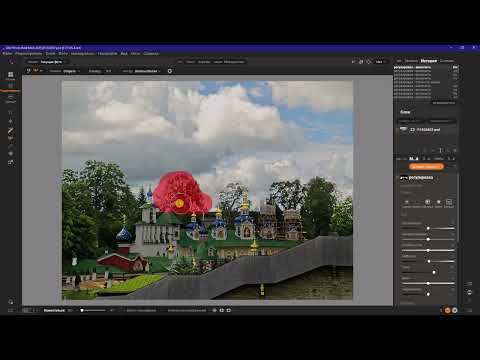This screenshot has width=480, height=360.
Task: Click the gear icon in the tool options bar
Action: coord(170,71)
